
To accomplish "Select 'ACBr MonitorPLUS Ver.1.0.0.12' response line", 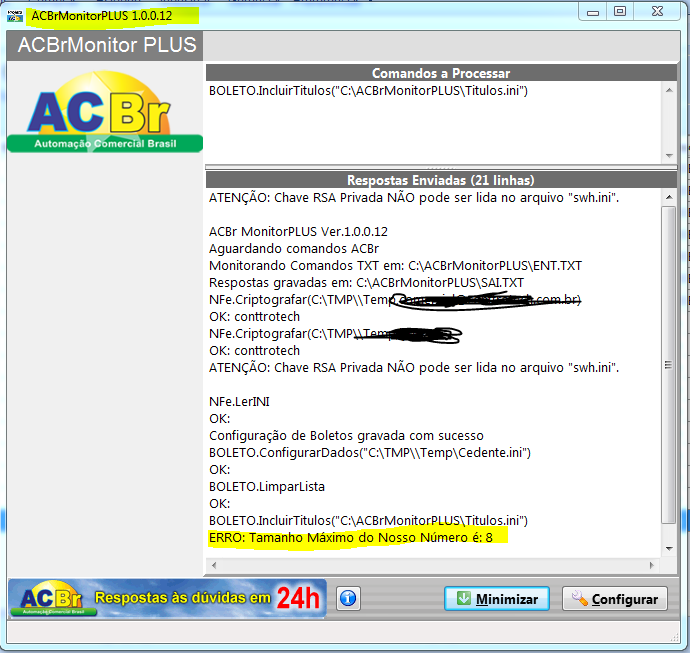I will 298,231.
